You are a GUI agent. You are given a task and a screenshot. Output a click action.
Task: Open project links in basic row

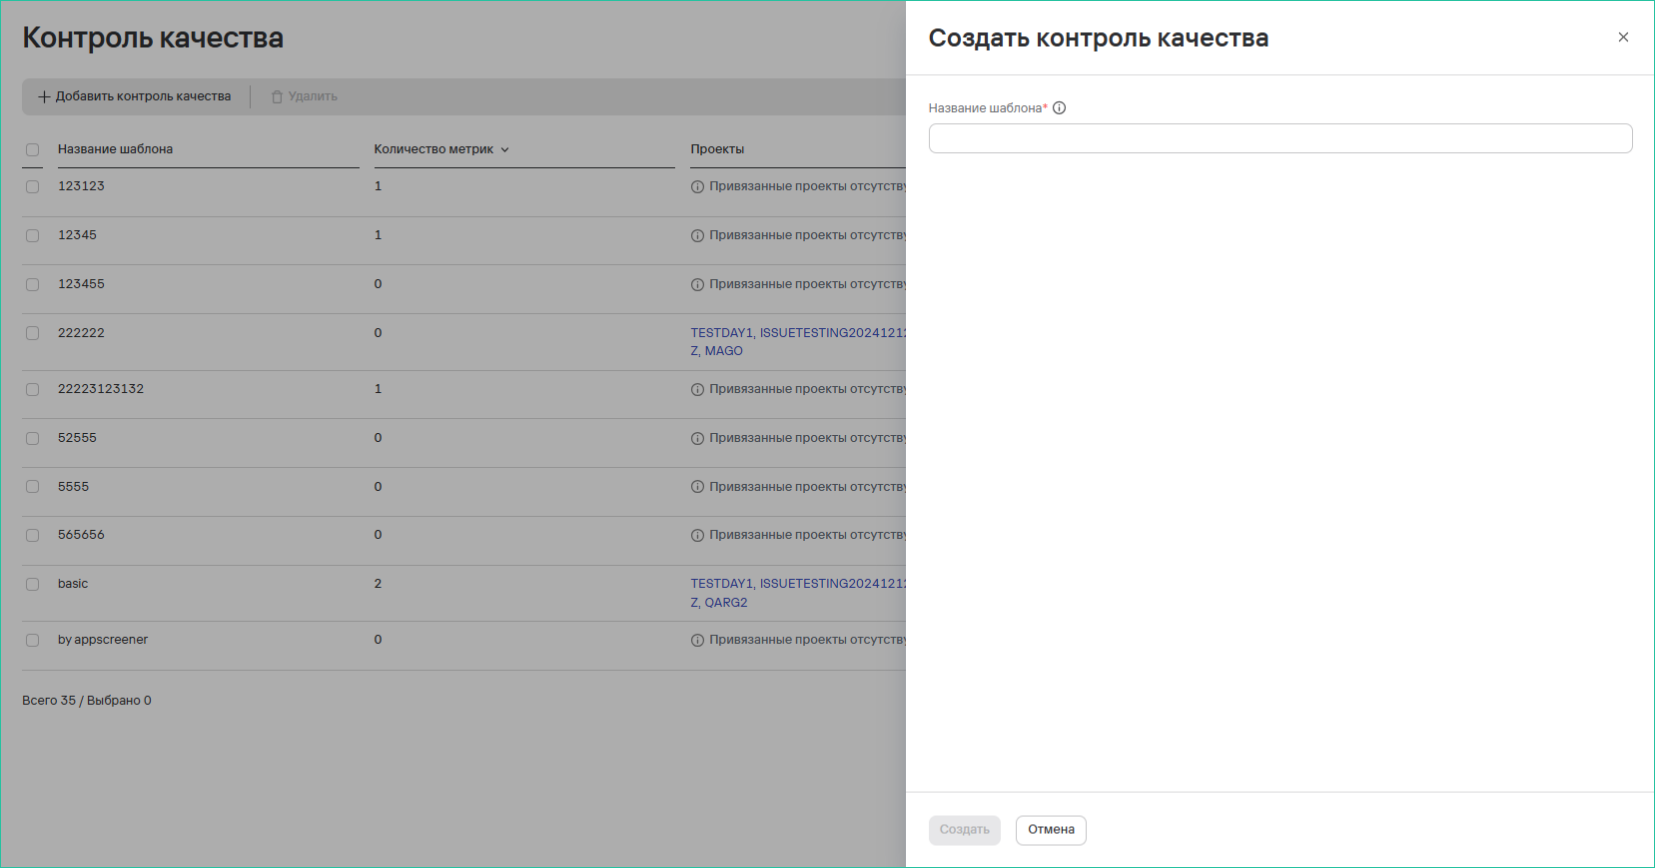point(797,584)
